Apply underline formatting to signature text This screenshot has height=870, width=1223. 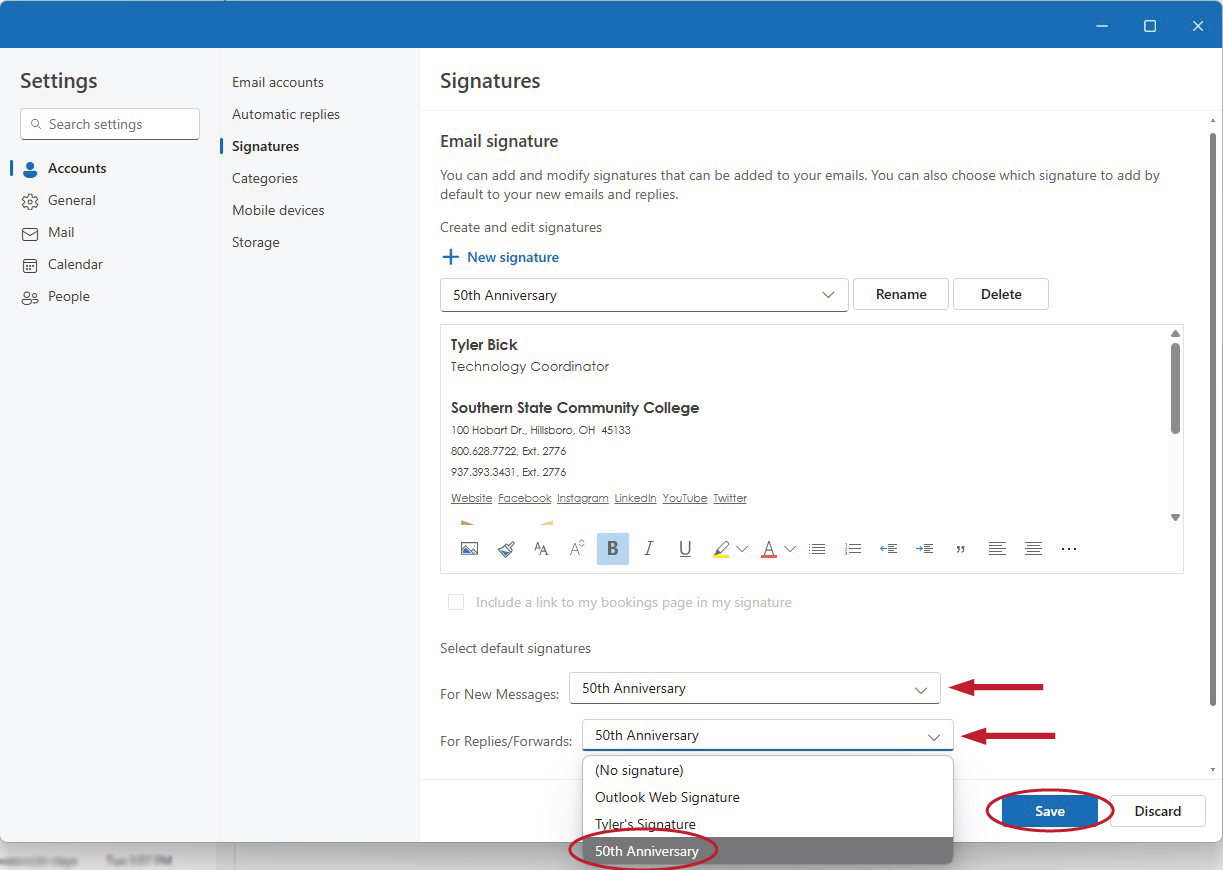(685, 549)
